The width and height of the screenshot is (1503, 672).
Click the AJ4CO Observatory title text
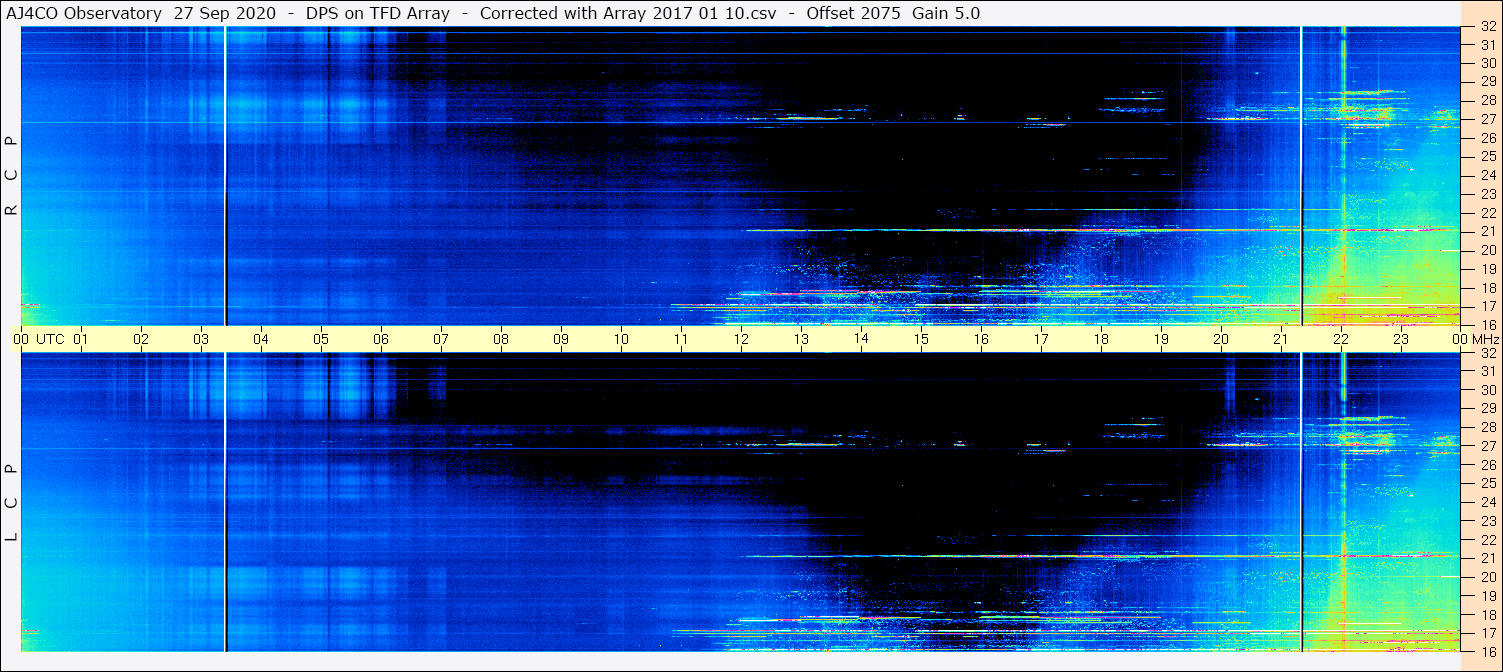click(84, 13)
